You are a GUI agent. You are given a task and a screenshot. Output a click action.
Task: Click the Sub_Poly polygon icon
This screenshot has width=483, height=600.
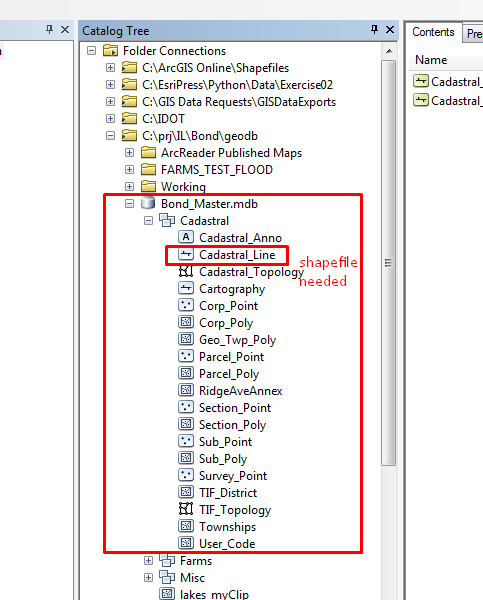pyautogui.click(x=186, y=458)
